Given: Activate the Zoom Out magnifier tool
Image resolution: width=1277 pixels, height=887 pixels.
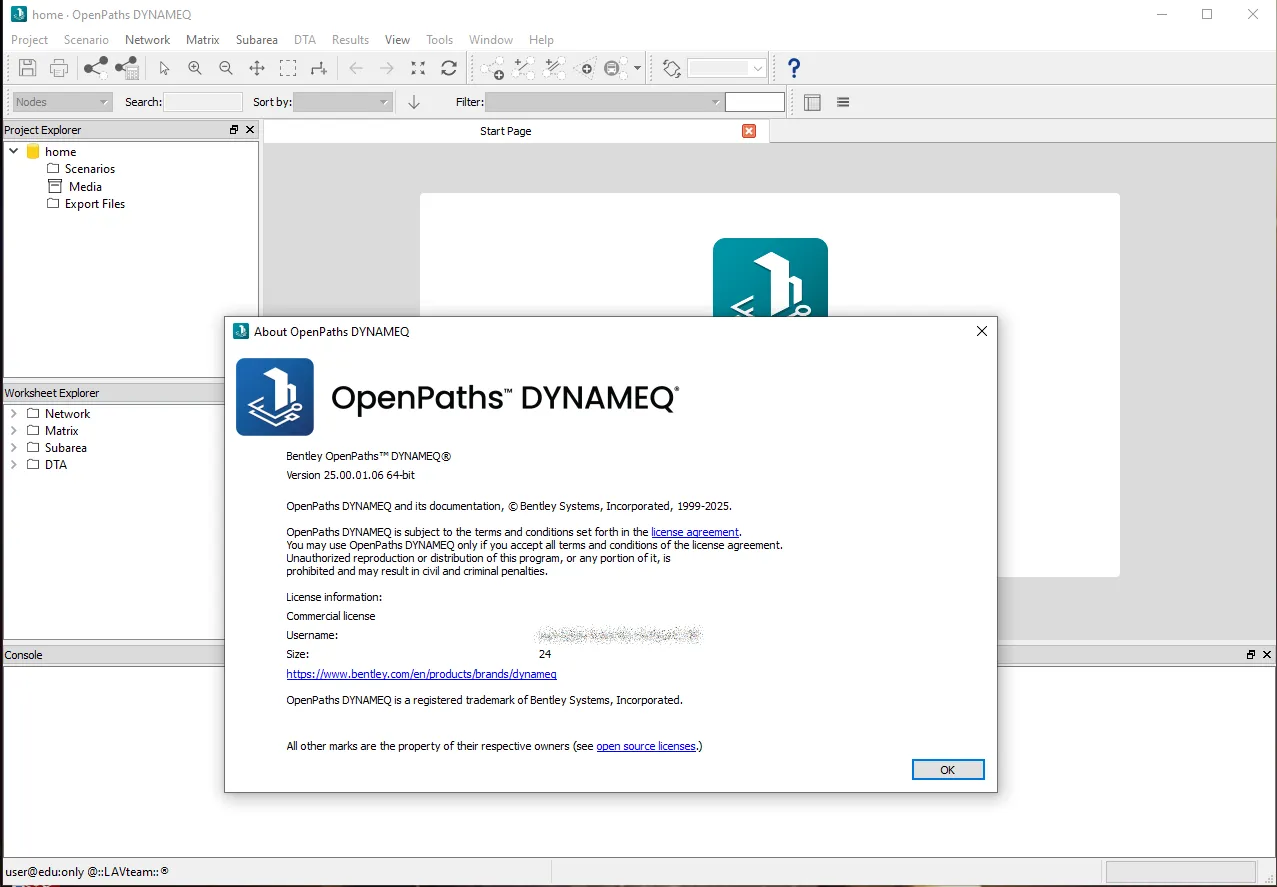Looking at the screenshot, I should tap(226, 68).
